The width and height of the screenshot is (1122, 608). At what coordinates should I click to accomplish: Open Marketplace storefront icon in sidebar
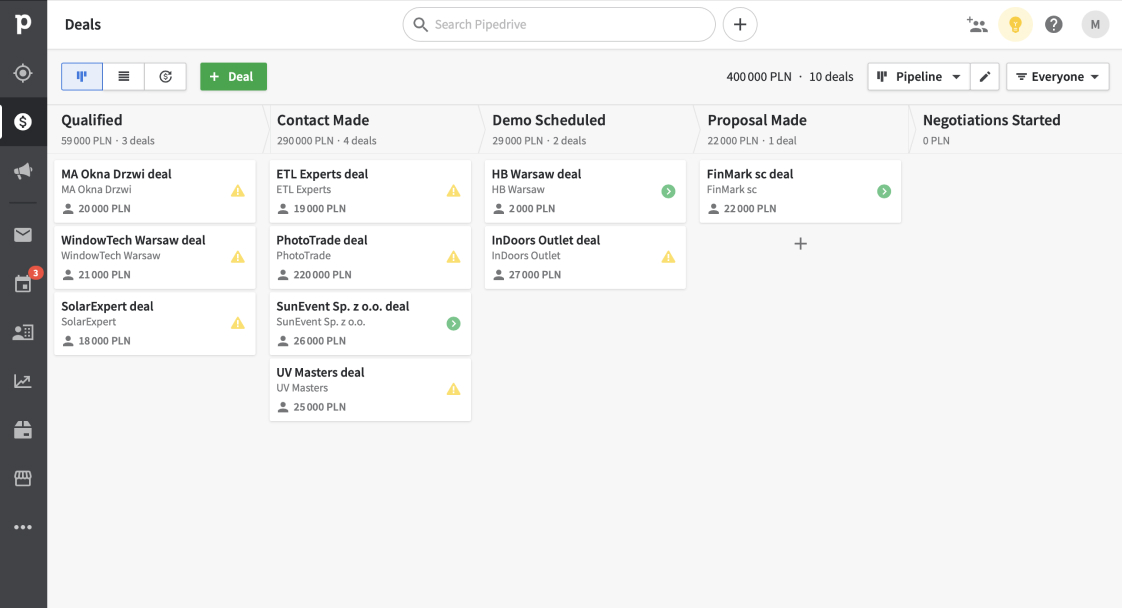[x=23, y=479]
